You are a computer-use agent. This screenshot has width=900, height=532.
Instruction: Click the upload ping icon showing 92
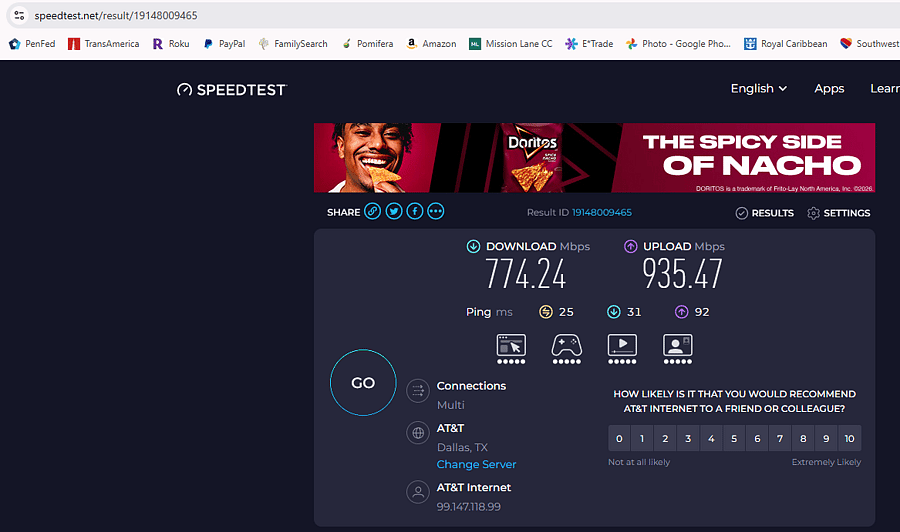(x=681, y=312)
